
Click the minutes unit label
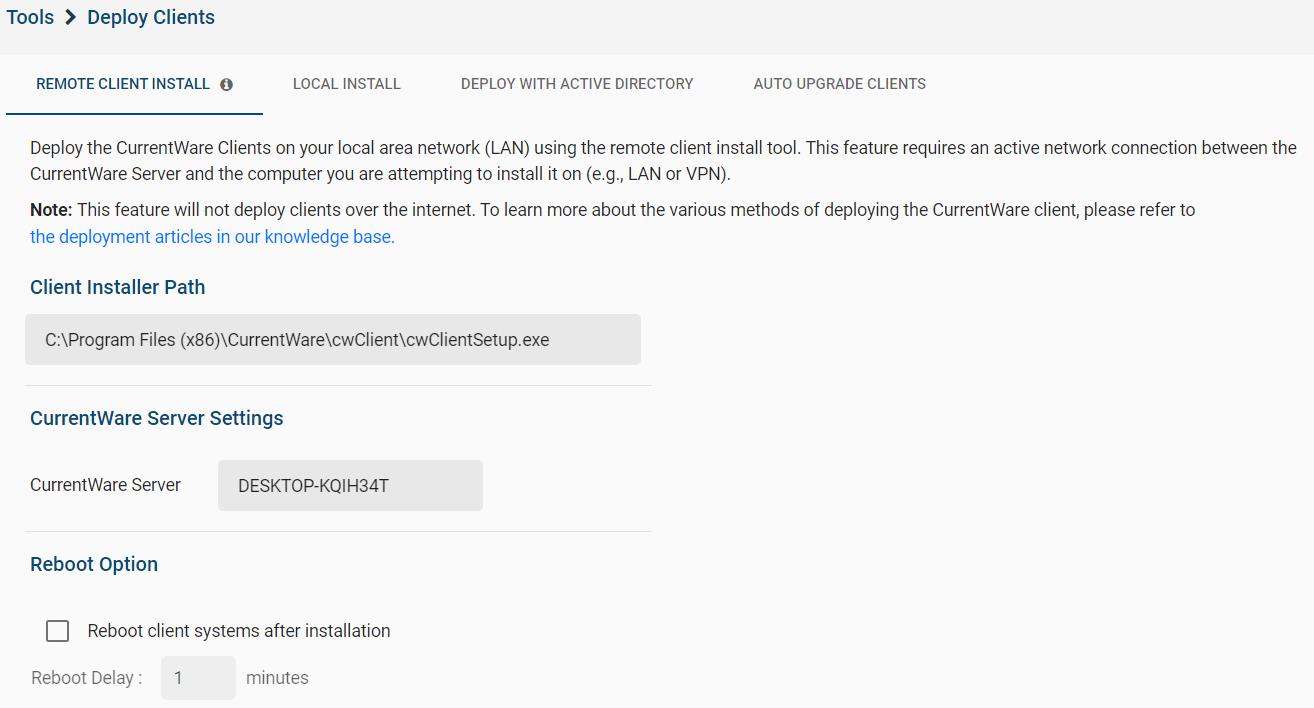click(x=277, y=678)
